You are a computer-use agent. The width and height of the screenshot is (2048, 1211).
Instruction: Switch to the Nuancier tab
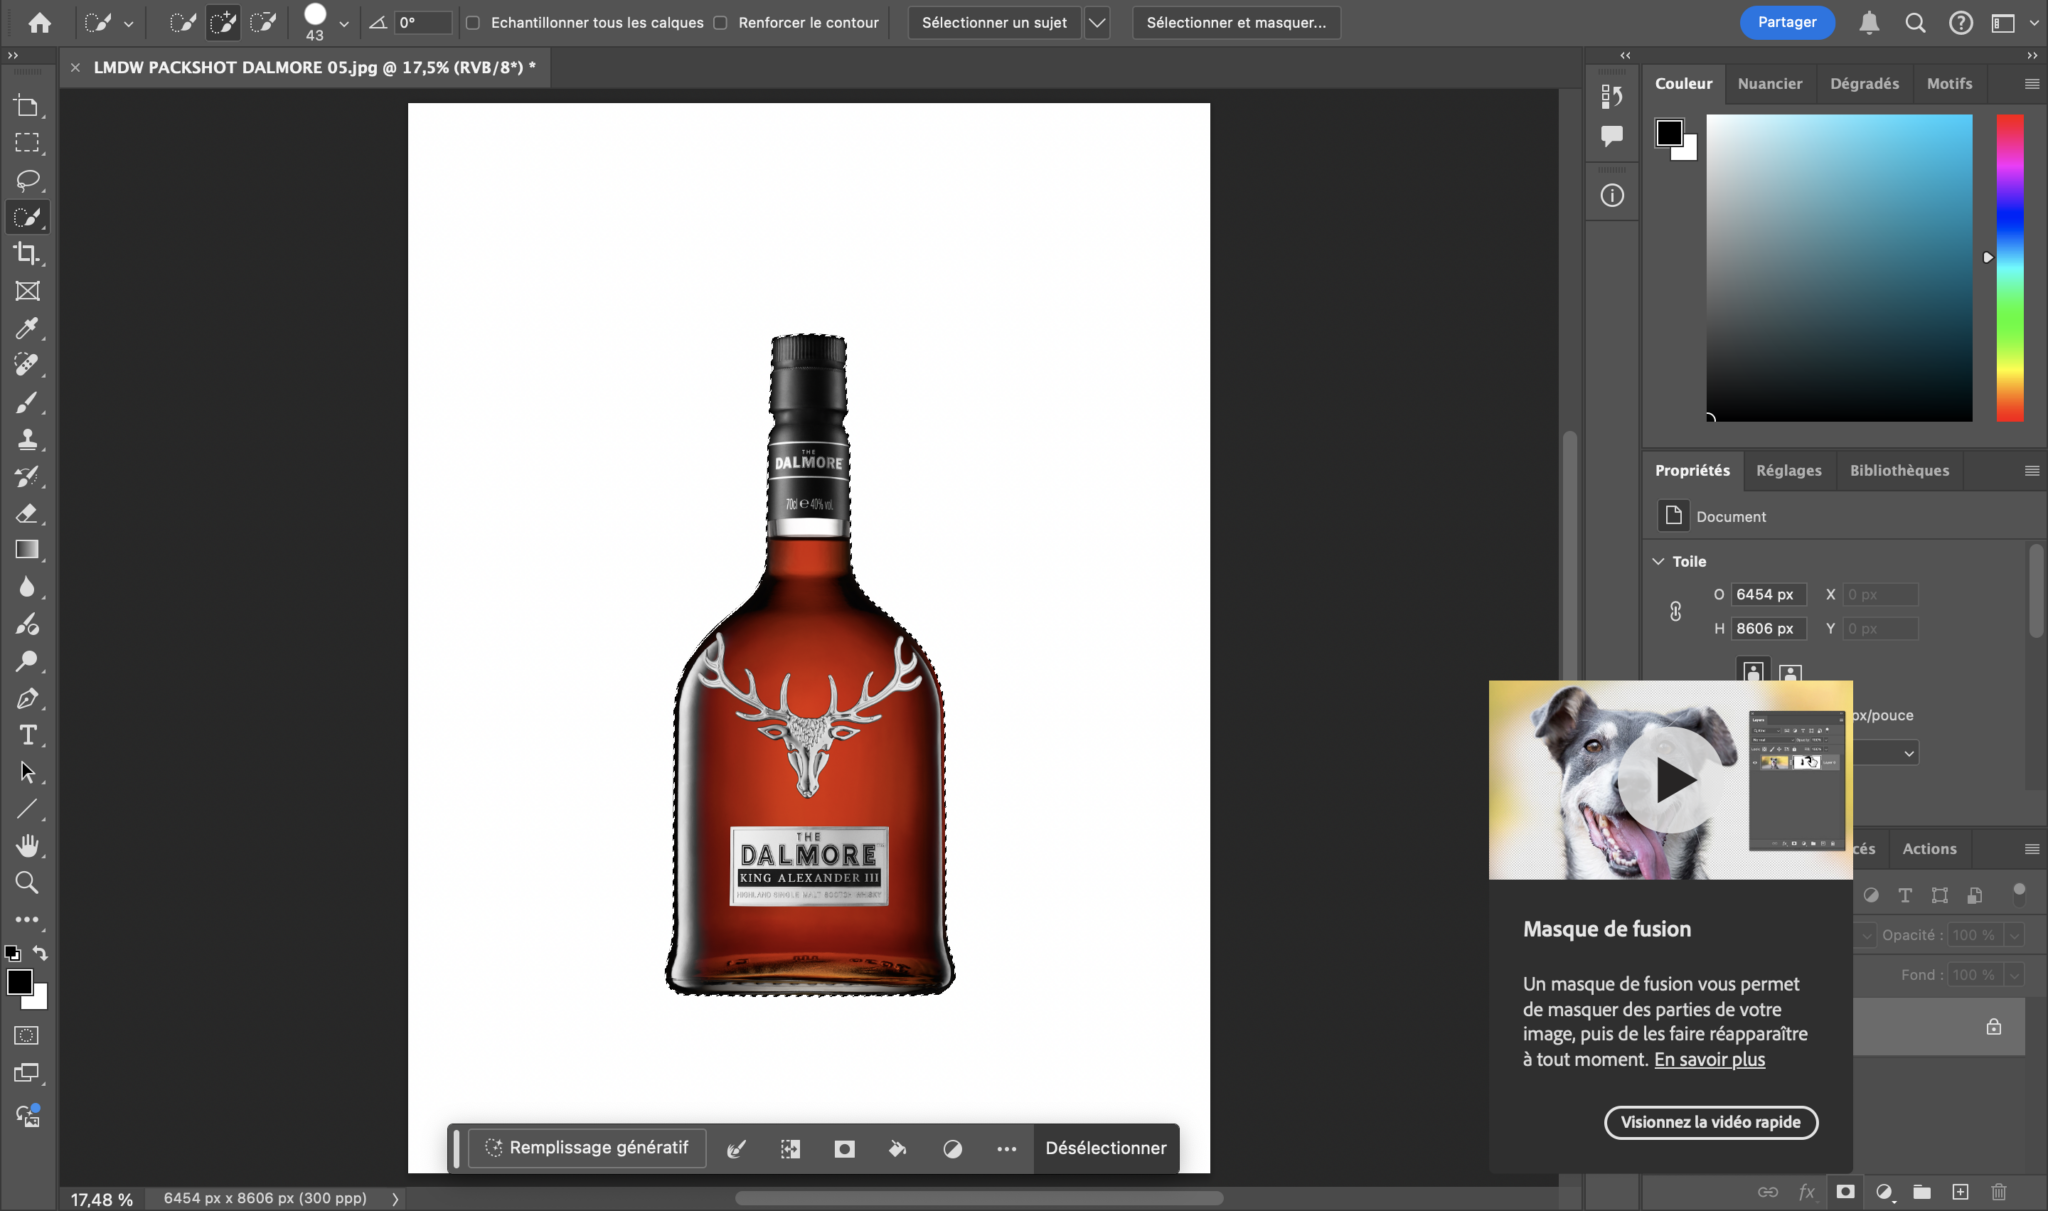coord(1769,84)
